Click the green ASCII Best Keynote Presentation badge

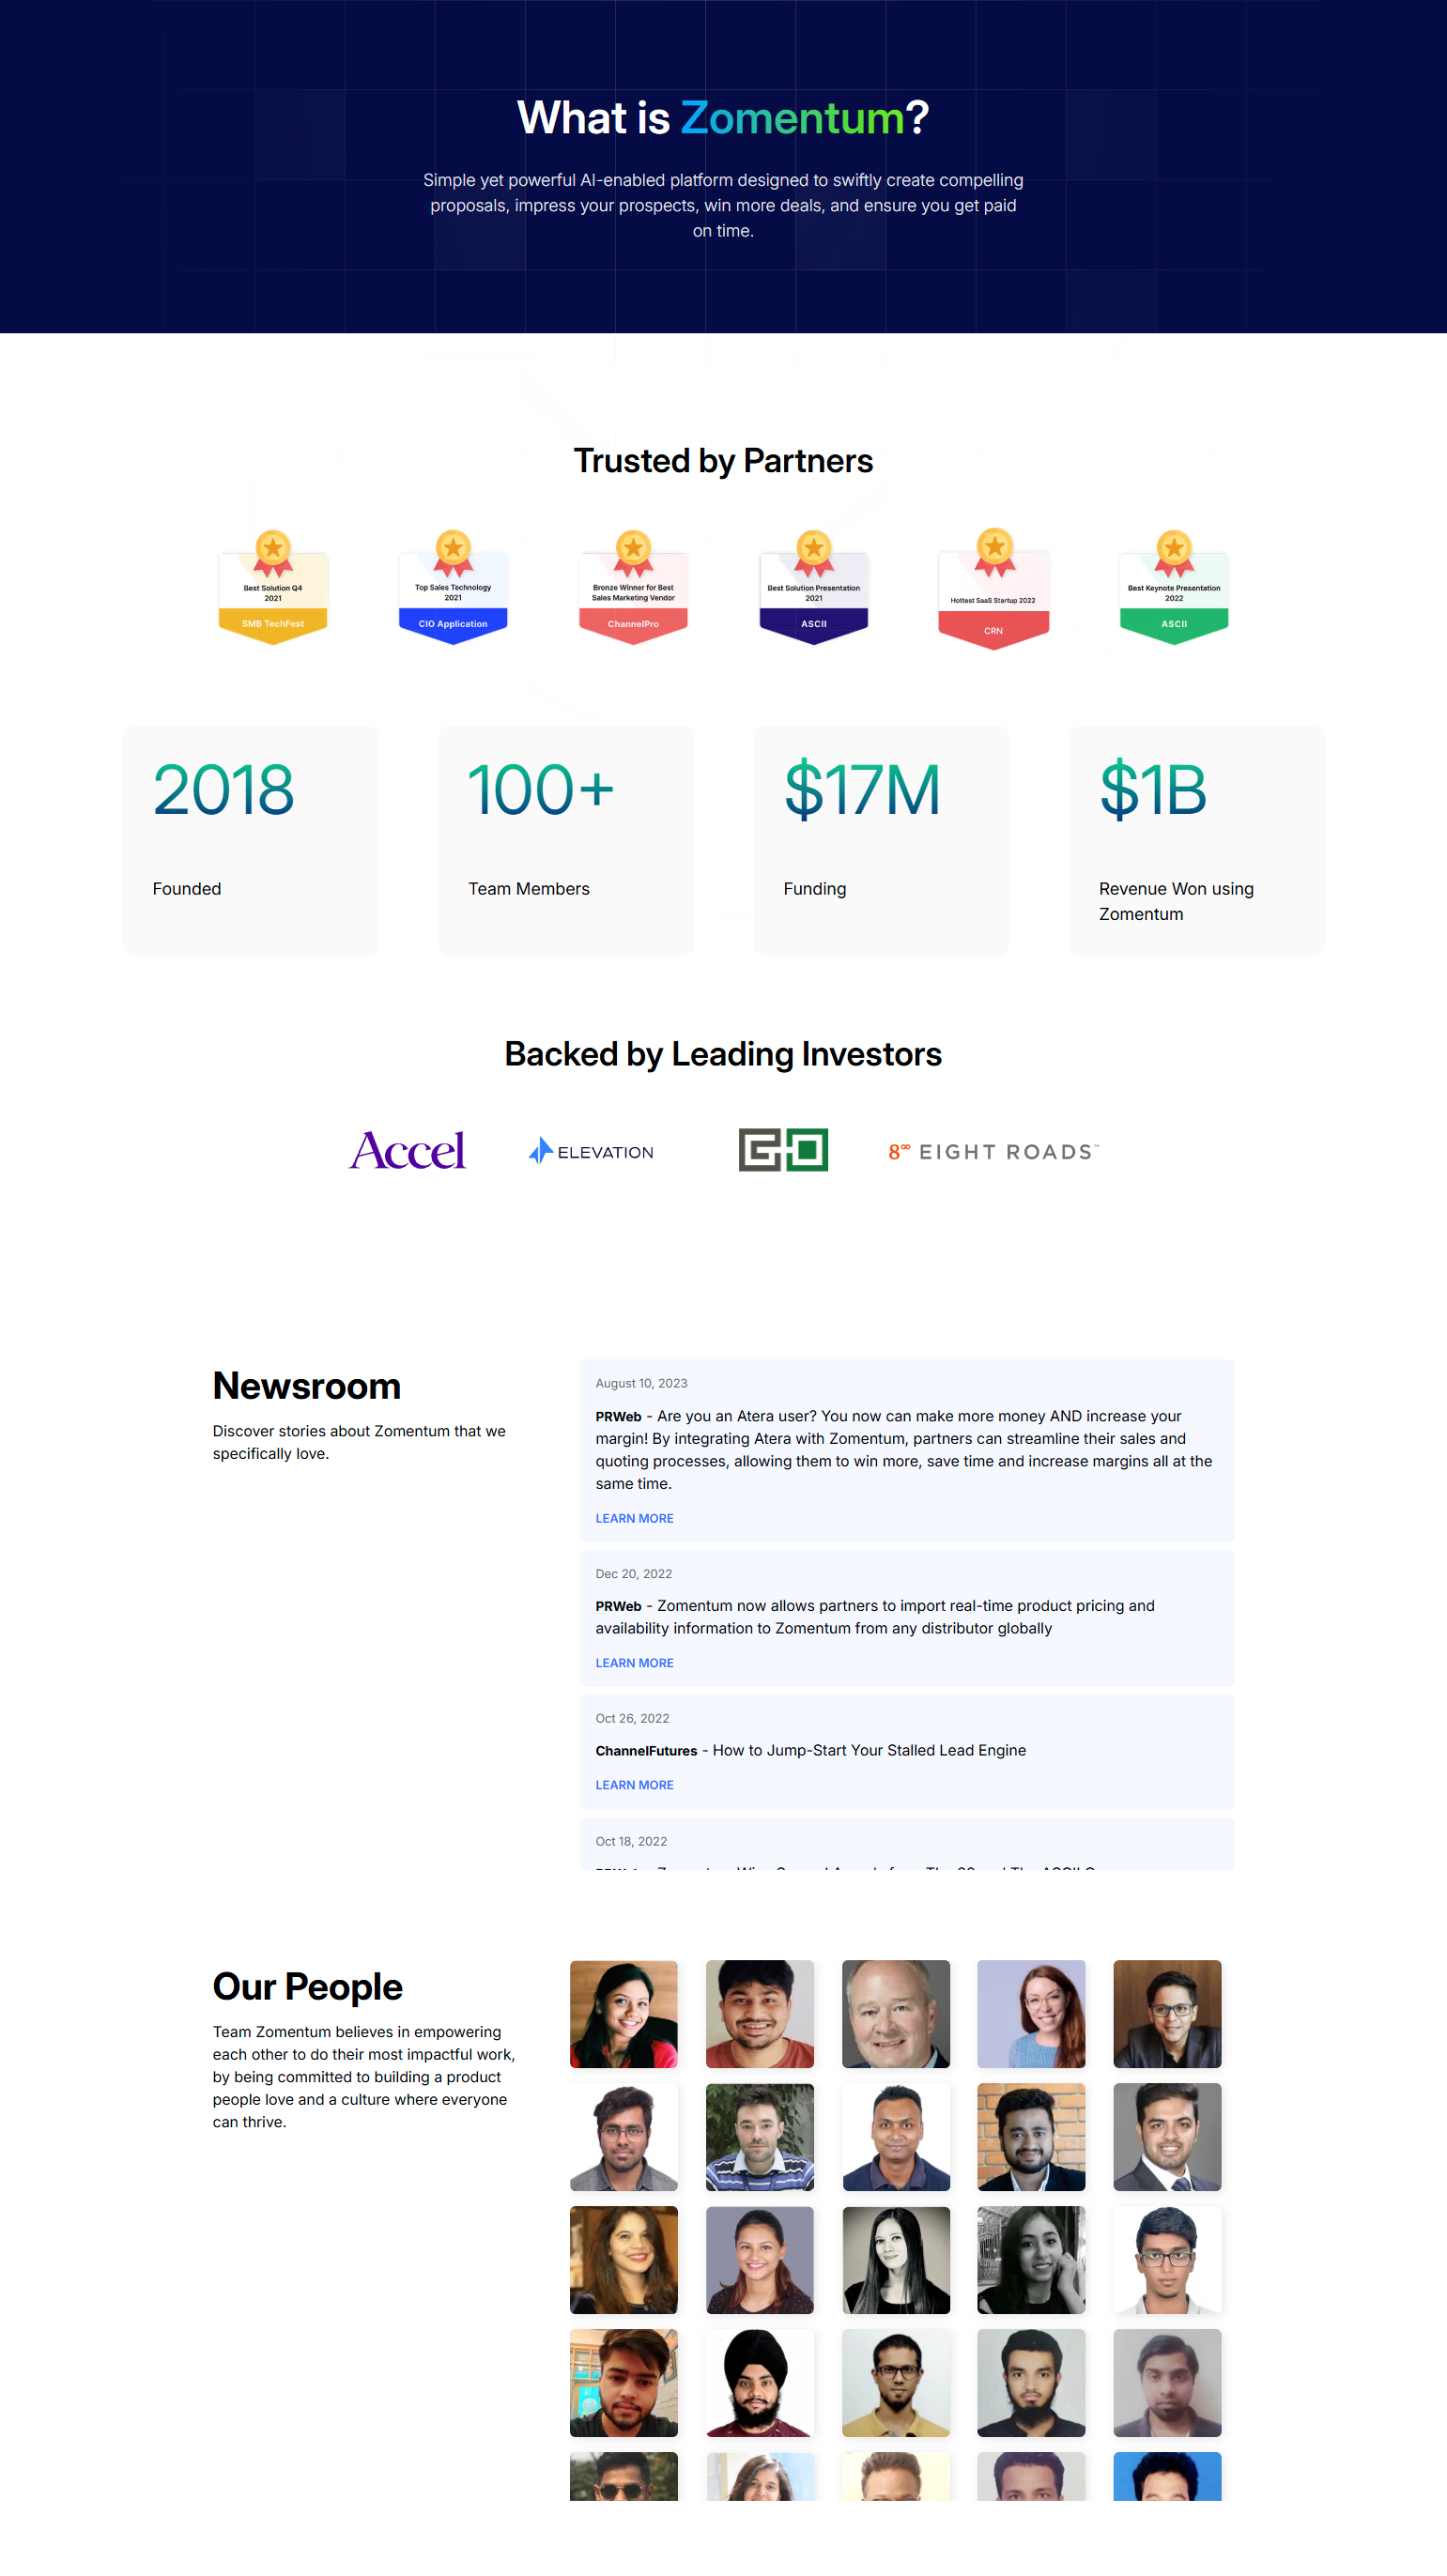1174,590
